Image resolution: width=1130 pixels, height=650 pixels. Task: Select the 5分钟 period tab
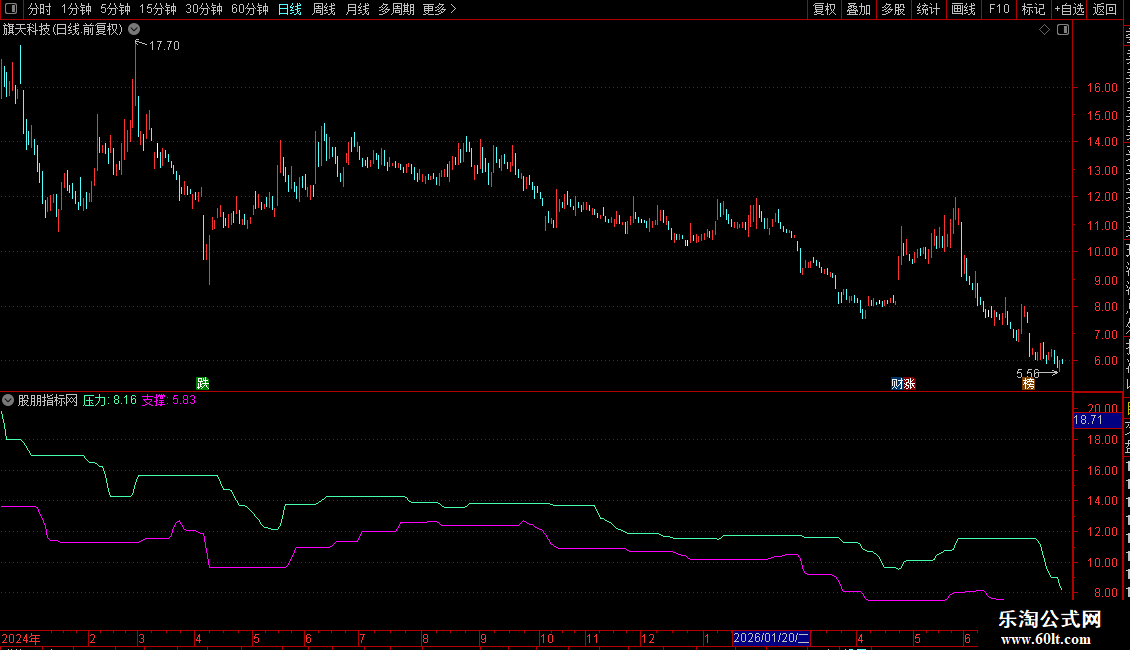tap(115, 9)
